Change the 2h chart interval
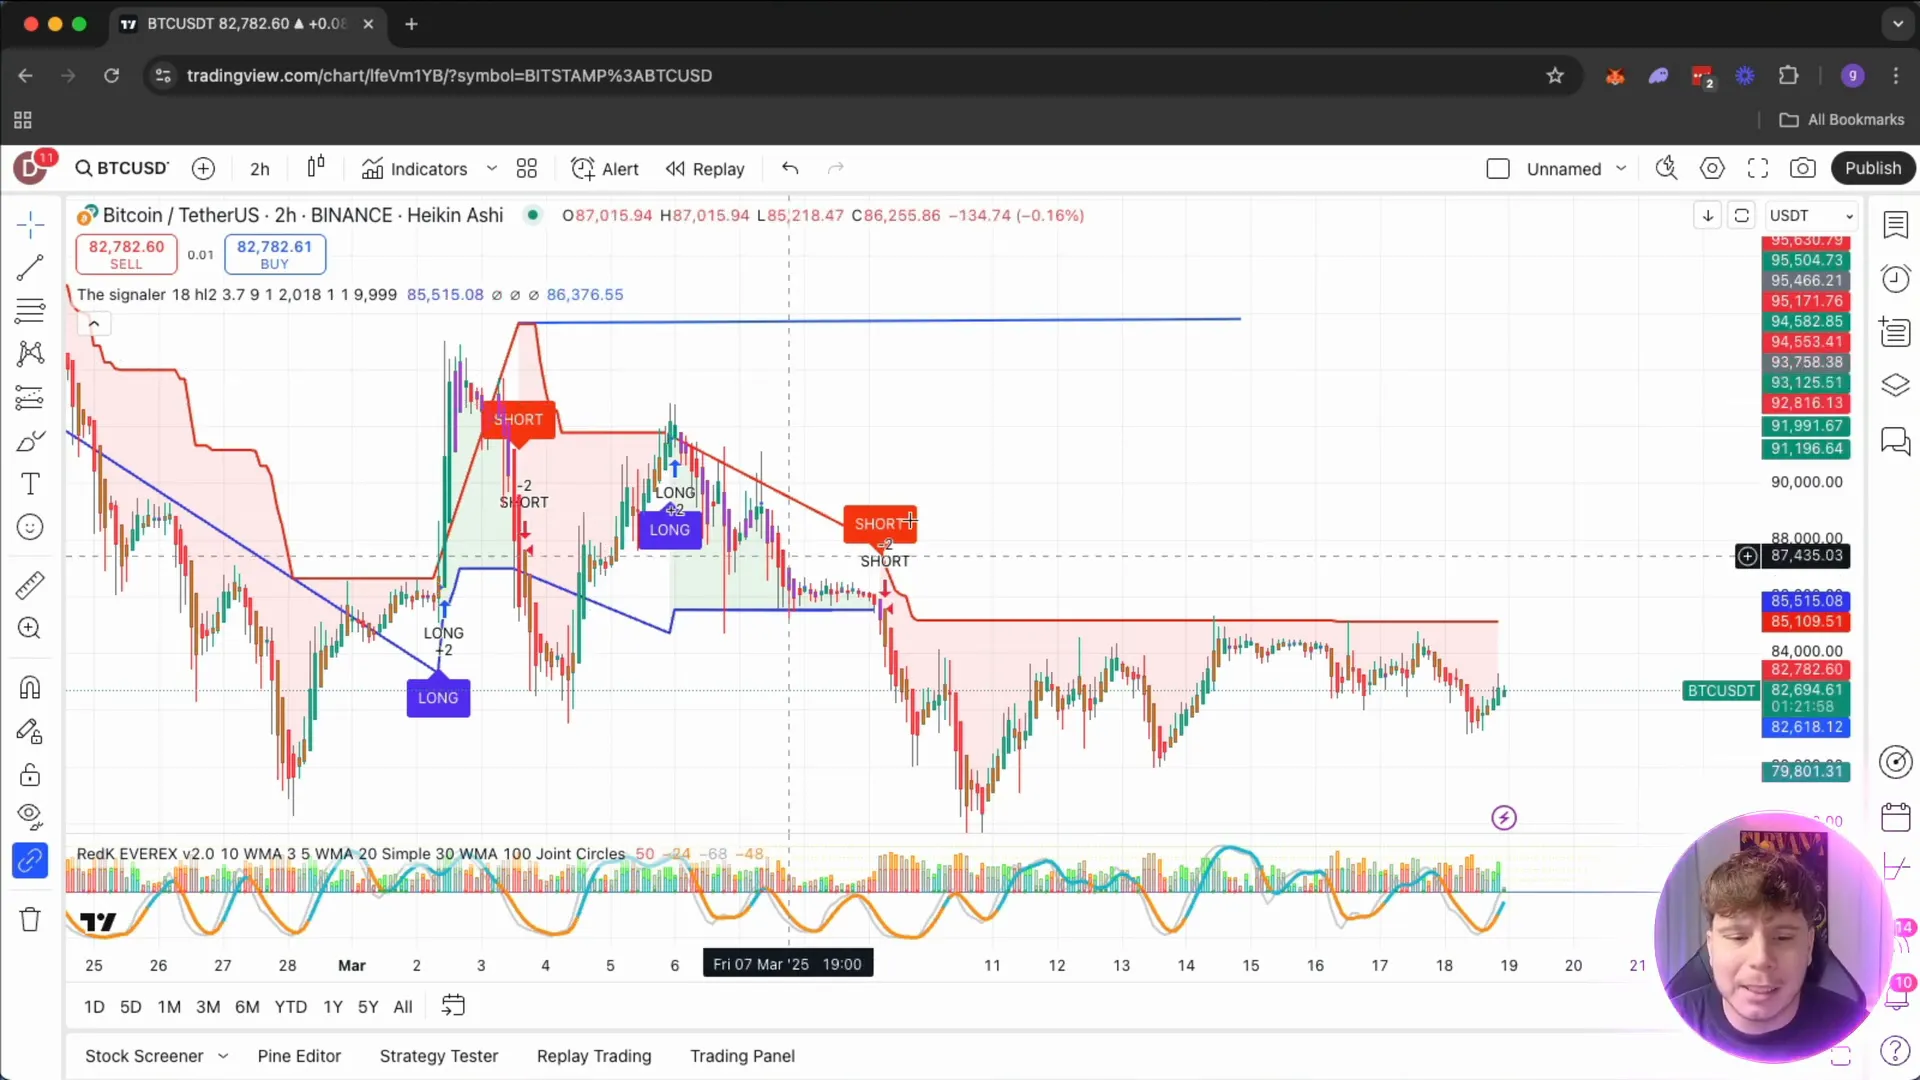Viewport: 1920px width, 1080px height. click(x=260, y=169)
